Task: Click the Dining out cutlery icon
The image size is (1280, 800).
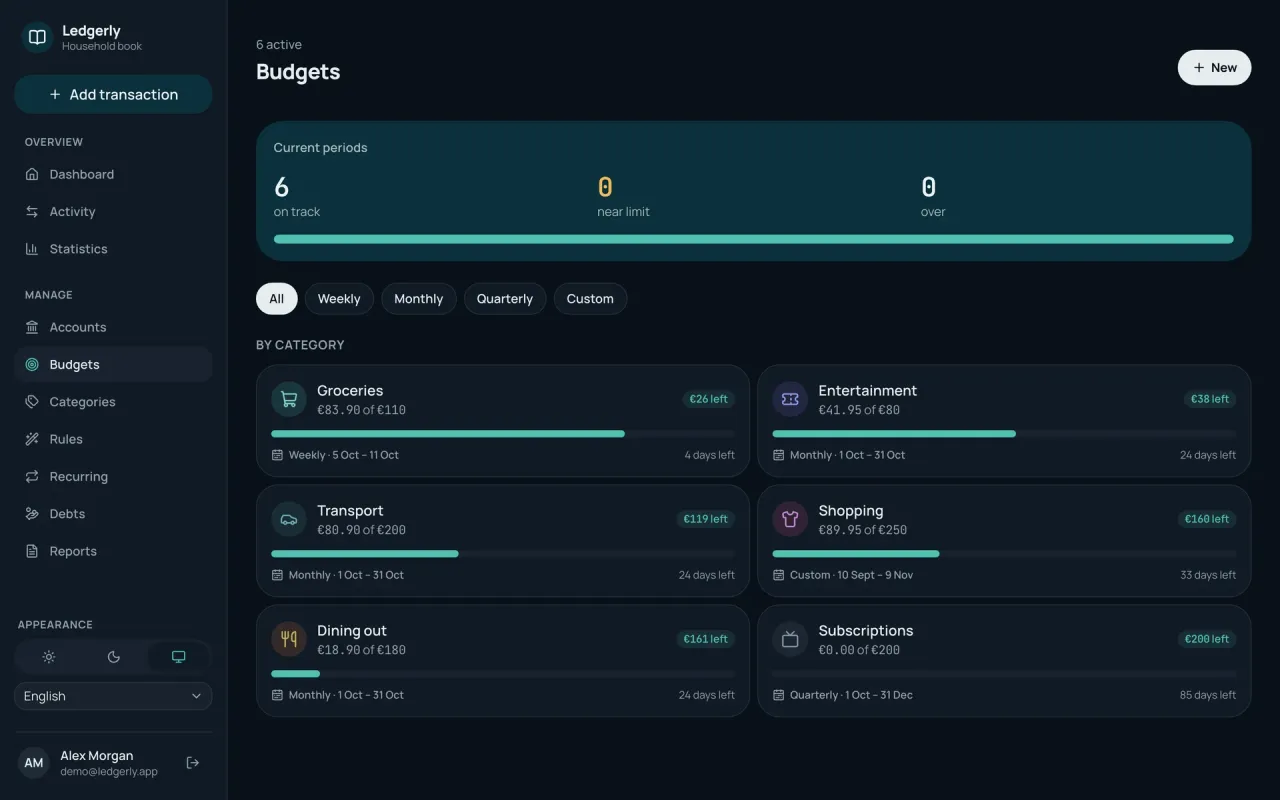Action: pyautogui.click(x=289, y=639)
